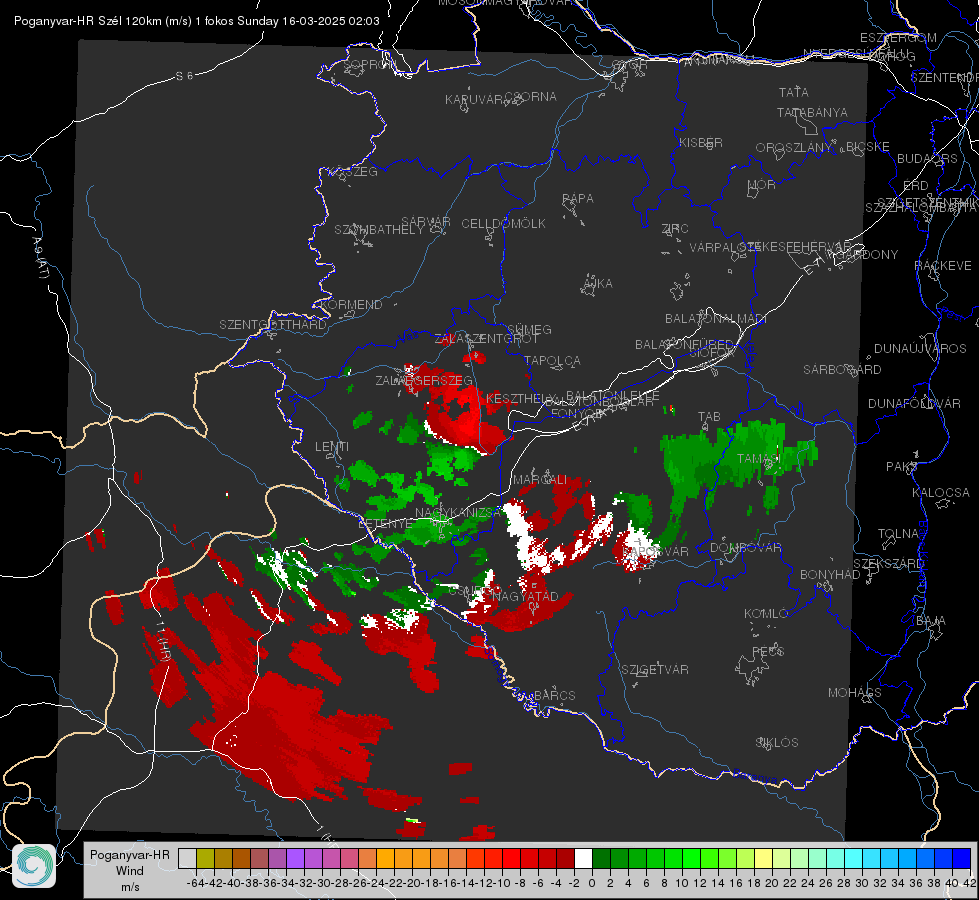Choose the dark blue swatch between 40 and 42
Screen dimensions: 979x900
tap(962, 858)
